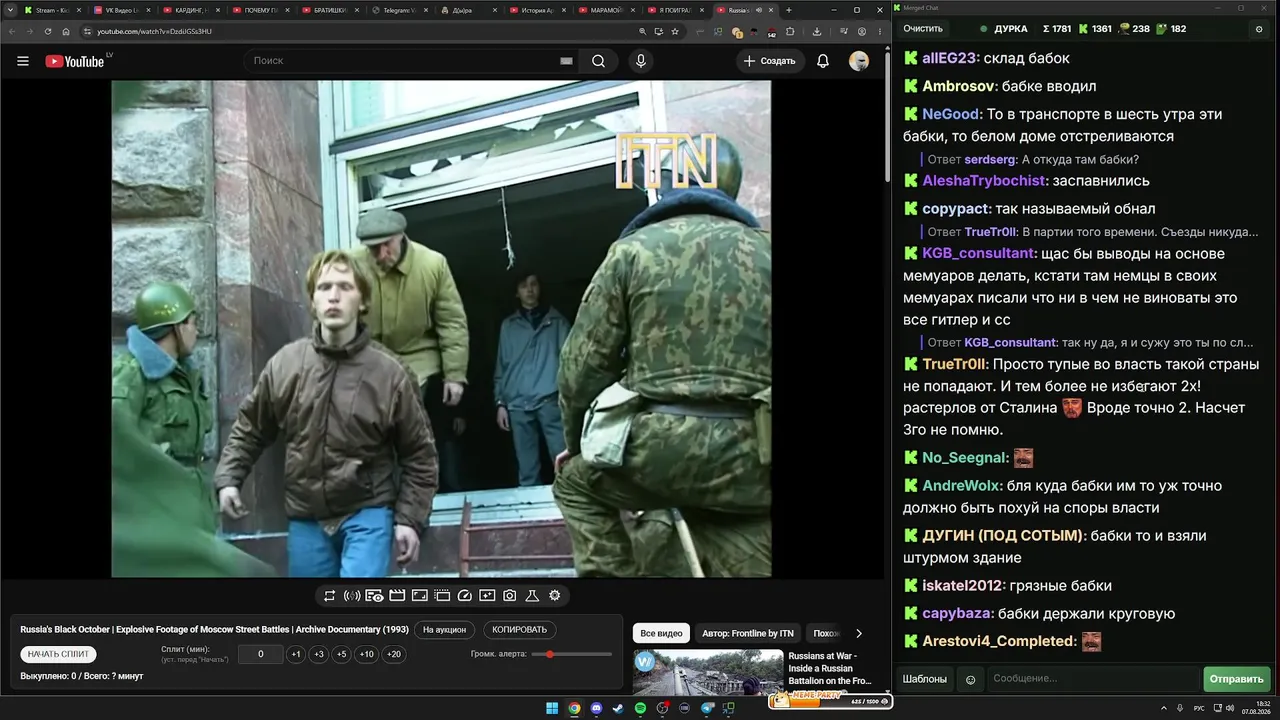Switch to the Telegram browser tab
Screen dimensions: 1280x720
click(x=399, y=10)
